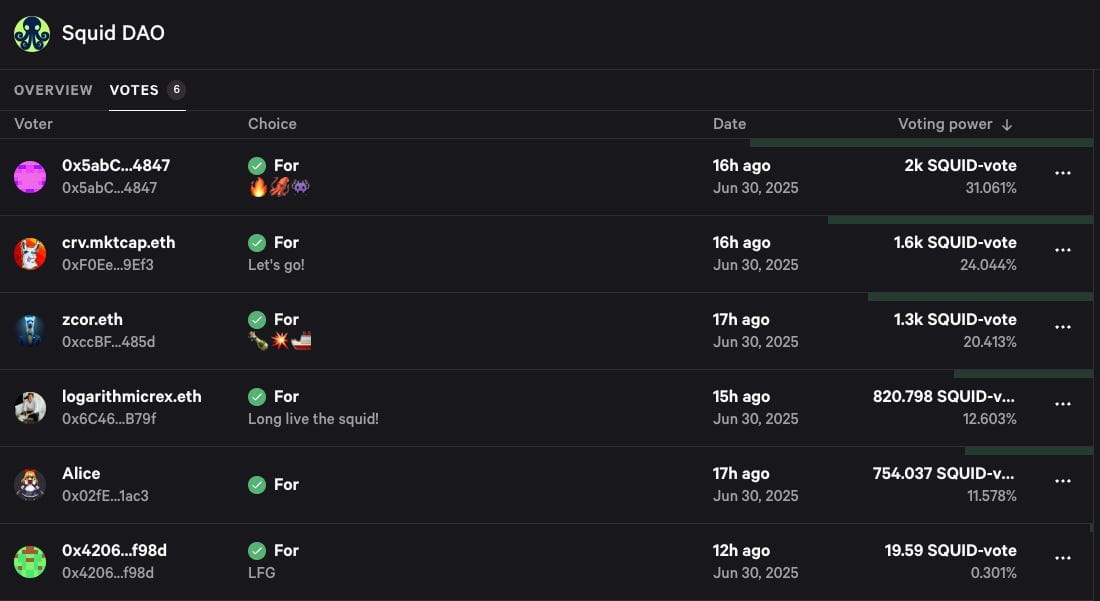Open the three-dot menu for crv.mktcap.eth
The width and height of the screenshot is (1100, 601).
(1063, 250)
